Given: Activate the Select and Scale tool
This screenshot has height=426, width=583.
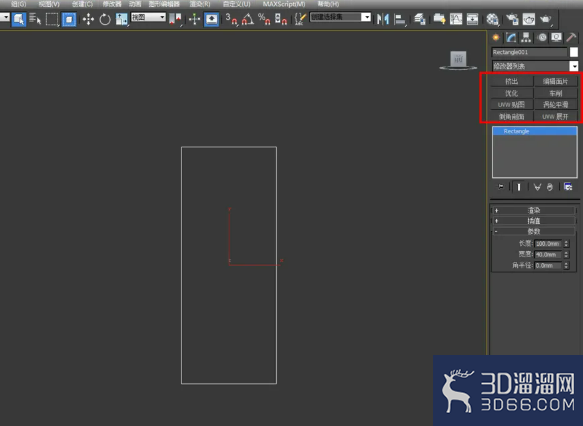Looking at the screenshot, I should 121,19.
